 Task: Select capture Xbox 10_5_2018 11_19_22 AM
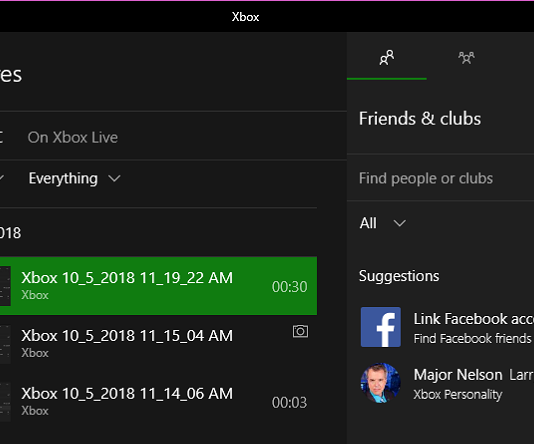[x=158, y=286]
